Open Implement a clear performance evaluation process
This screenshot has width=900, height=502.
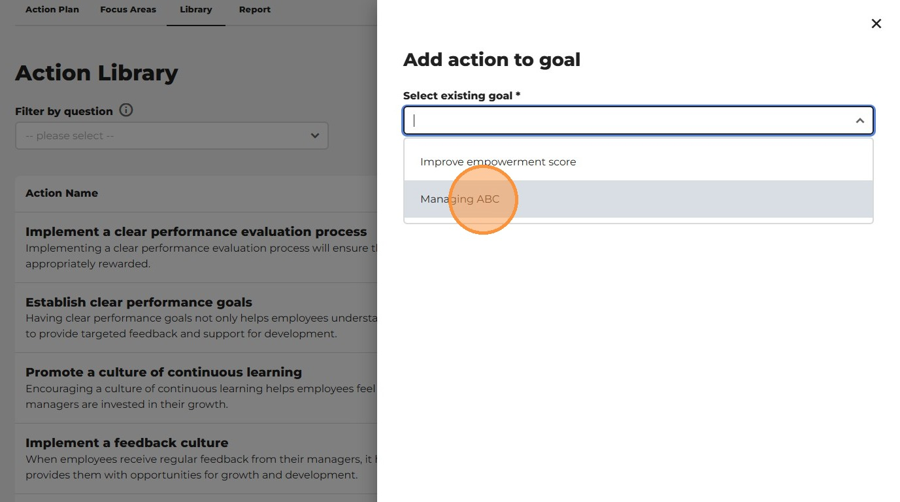[196, 232]
